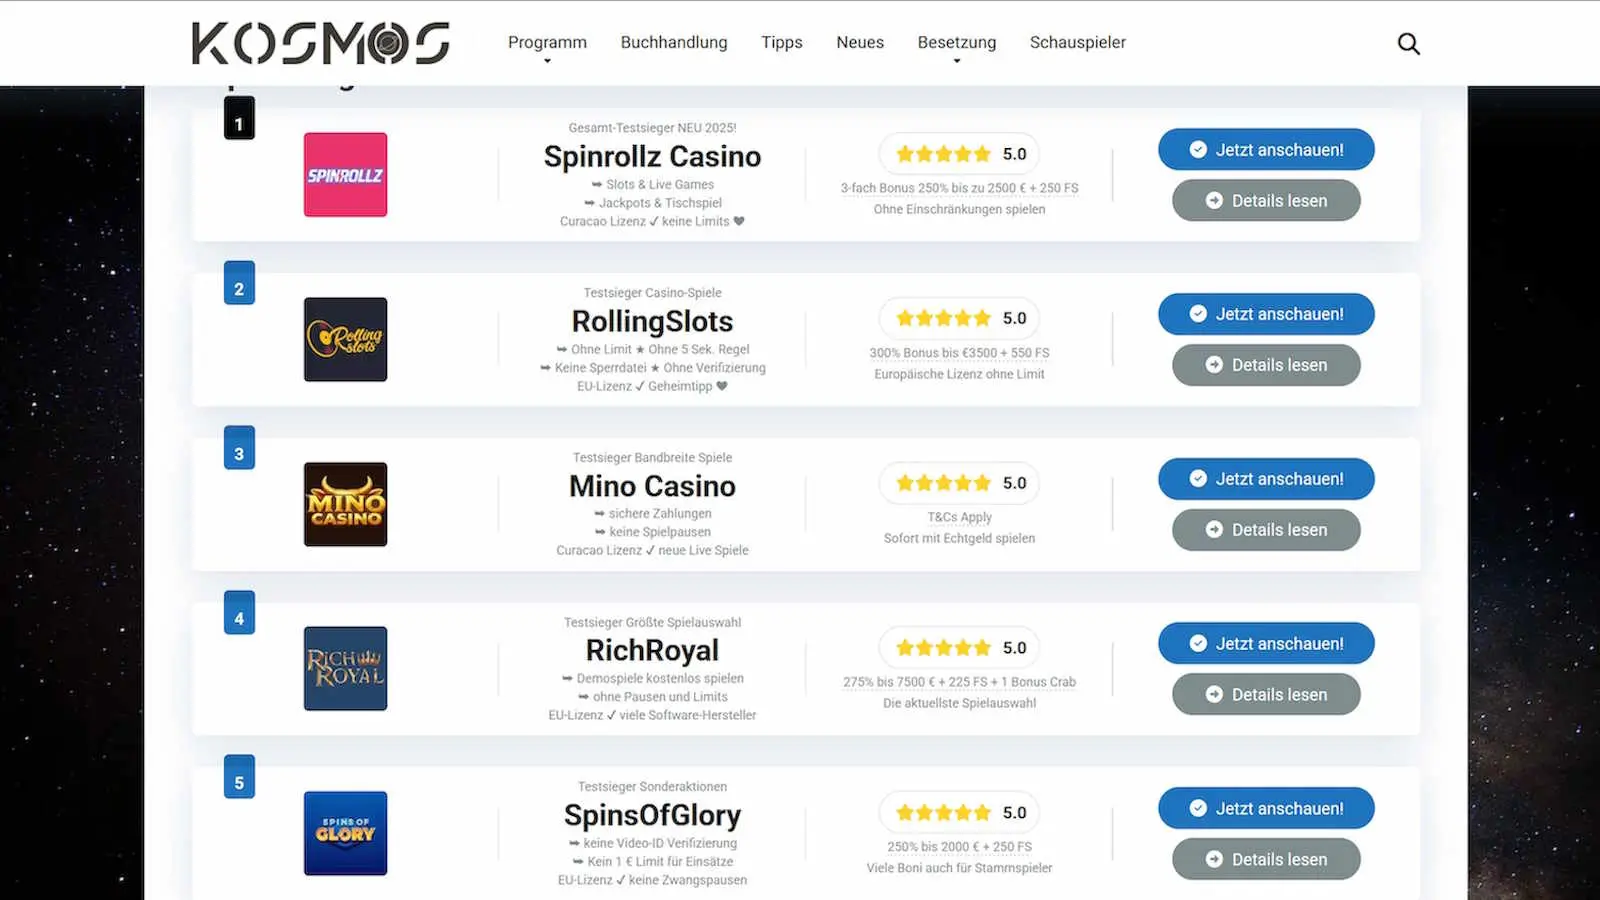Viewport: 1600px width, 900px height.
Task: Click the KOSMOS logo
Action: (321, 43)
